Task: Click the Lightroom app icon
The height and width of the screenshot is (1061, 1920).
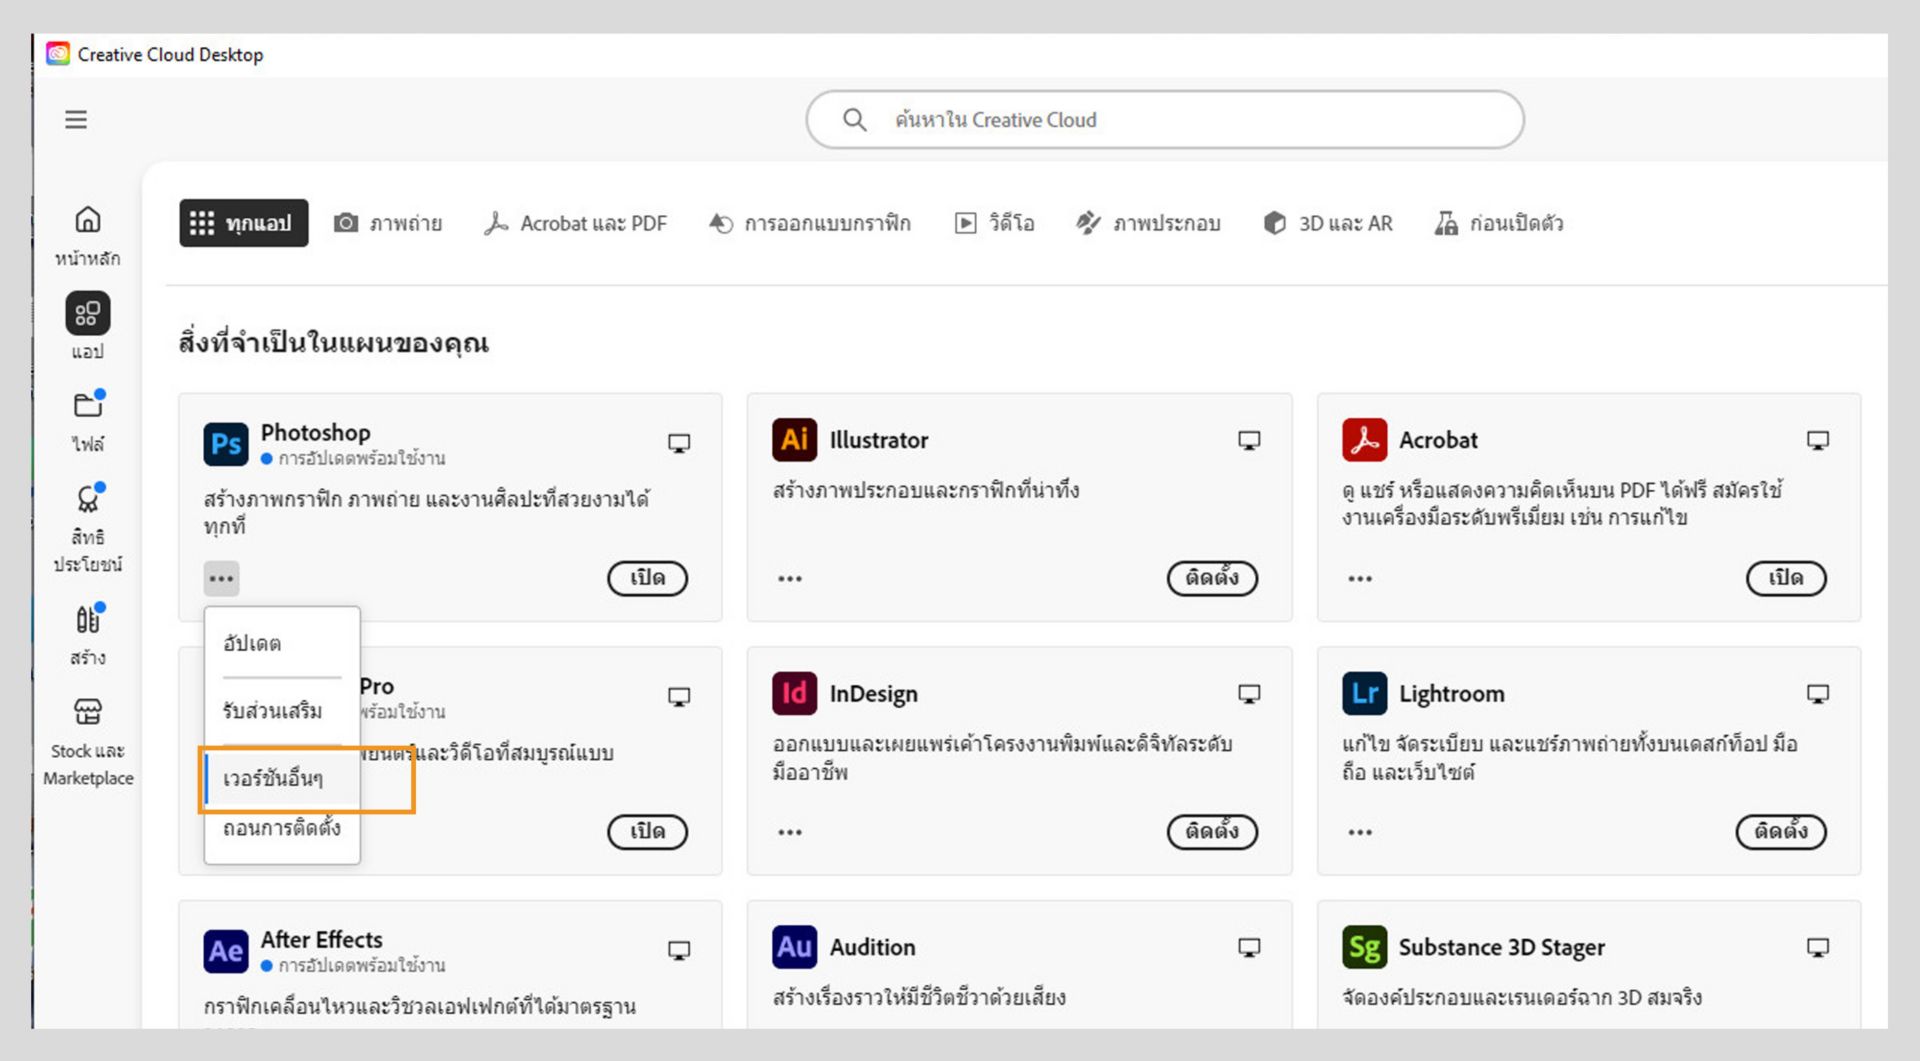Action: [x=1364, y=694]
